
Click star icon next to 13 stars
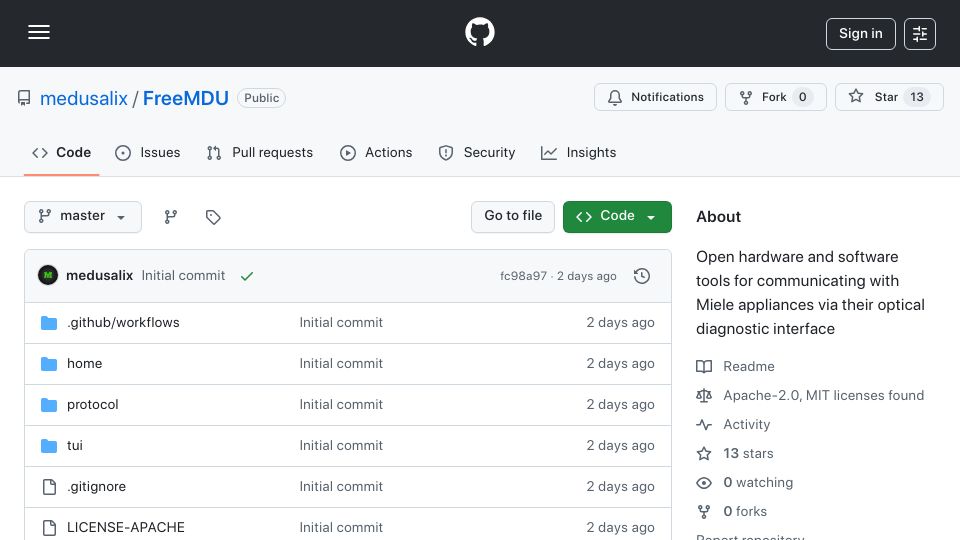click(704, 454)
